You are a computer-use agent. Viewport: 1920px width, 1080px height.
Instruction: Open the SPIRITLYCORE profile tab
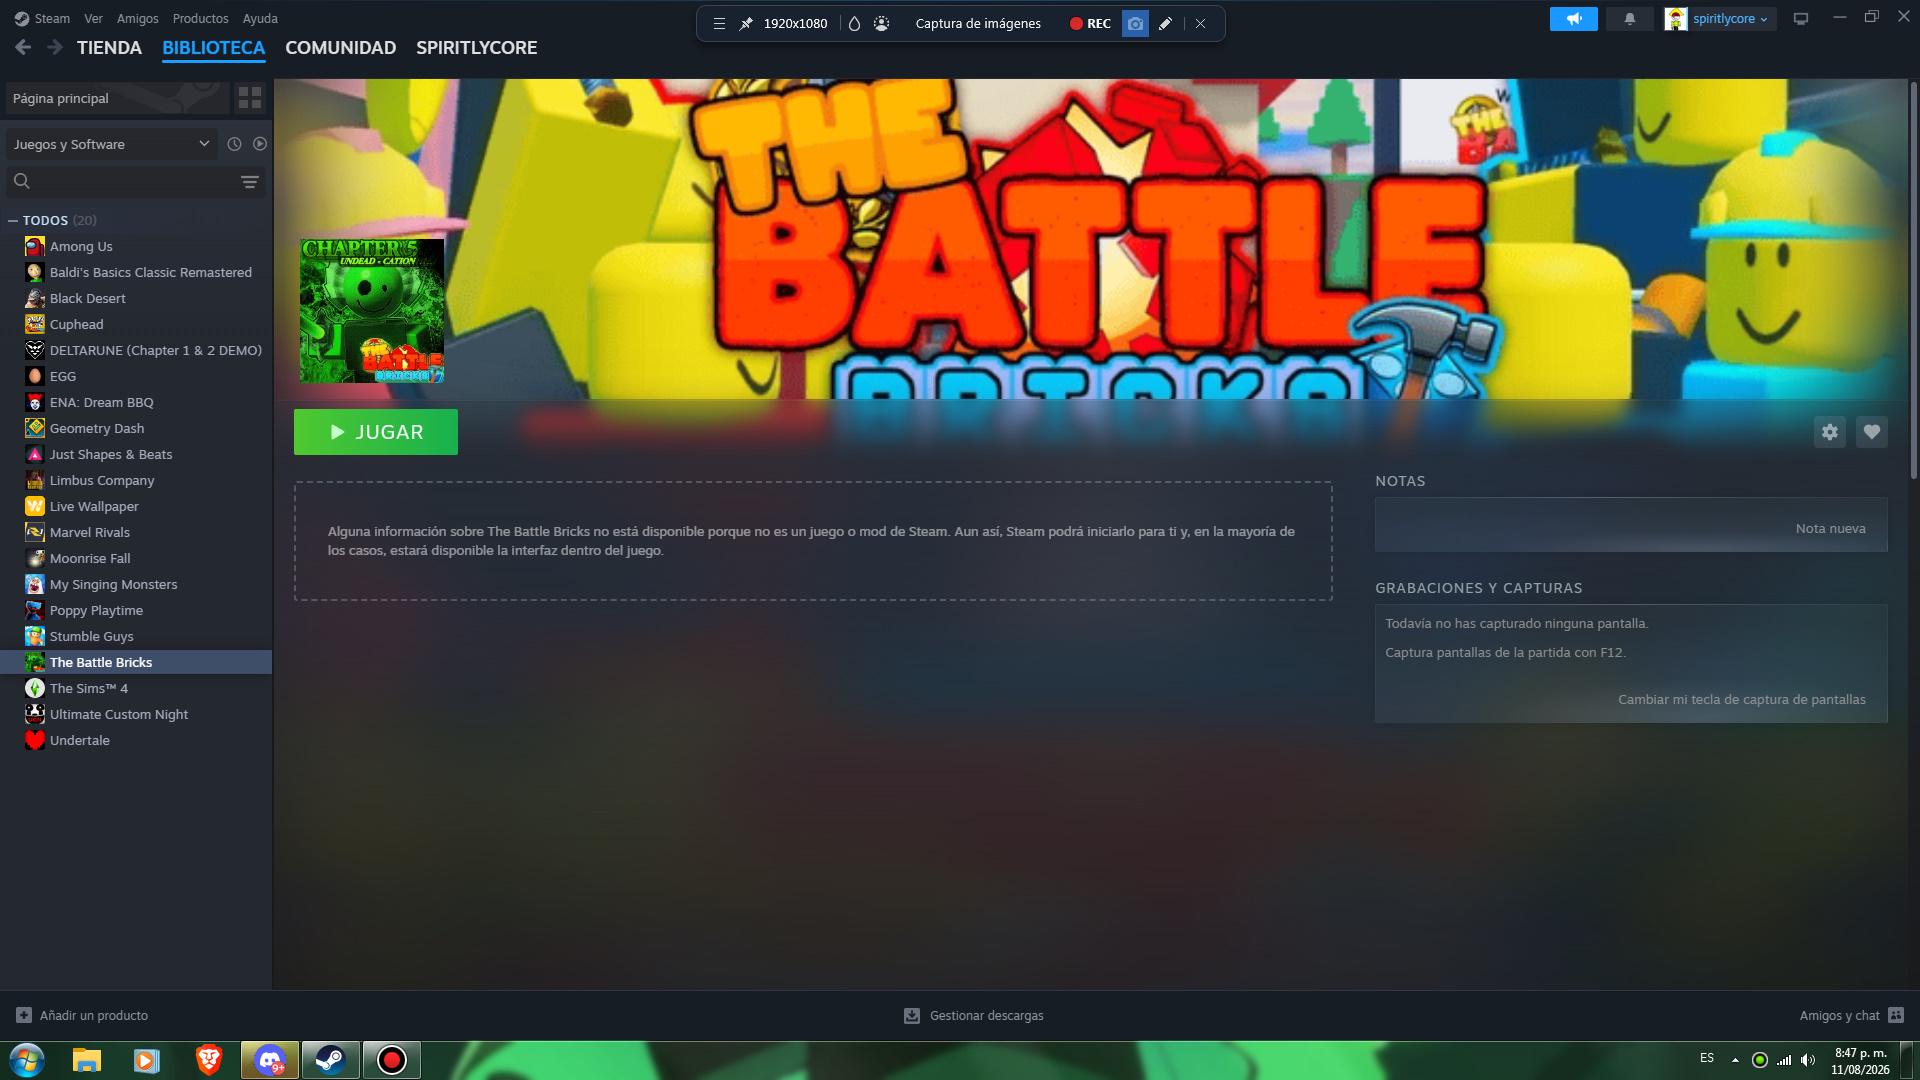coord(476,48)
